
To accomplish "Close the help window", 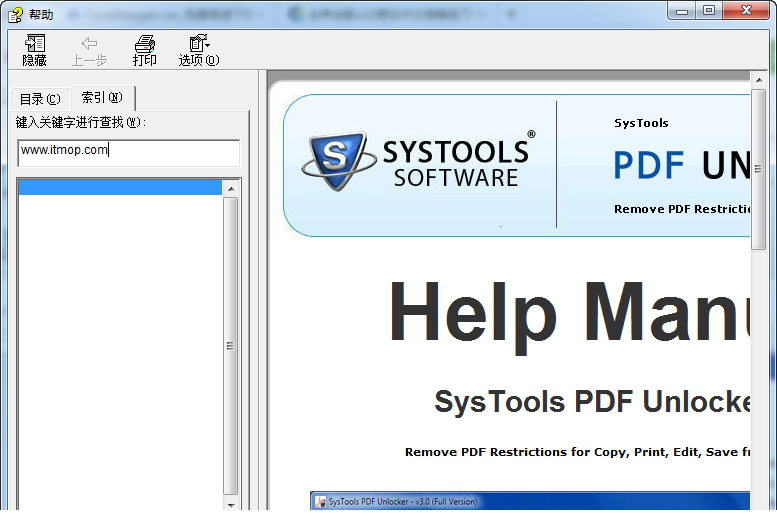I will 746,10.
